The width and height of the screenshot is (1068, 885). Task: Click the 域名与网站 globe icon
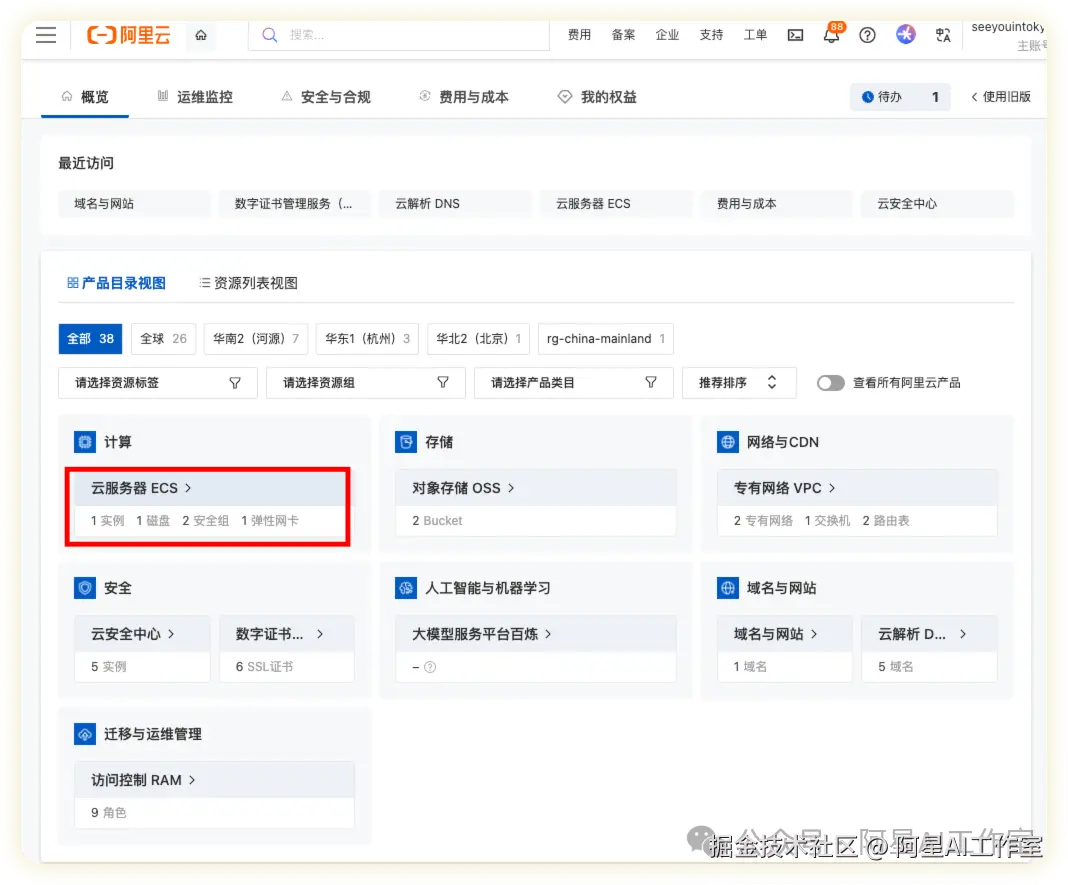[x=728, y=588]
